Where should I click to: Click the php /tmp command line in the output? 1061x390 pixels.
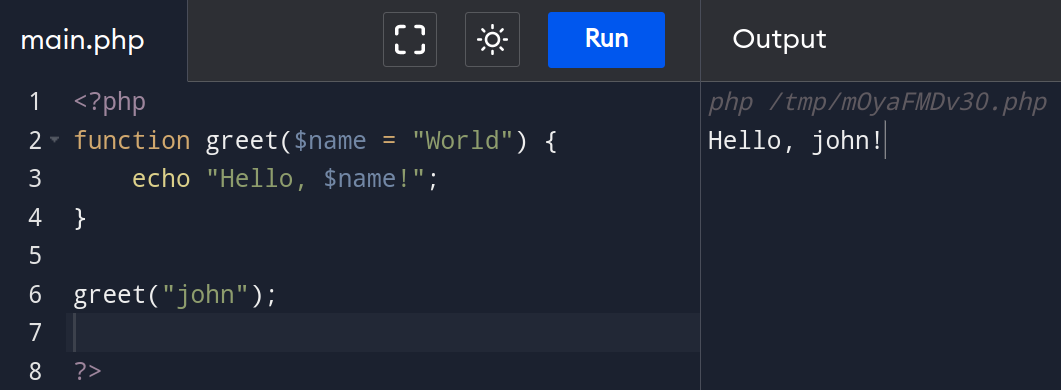[x=877, y=103]
